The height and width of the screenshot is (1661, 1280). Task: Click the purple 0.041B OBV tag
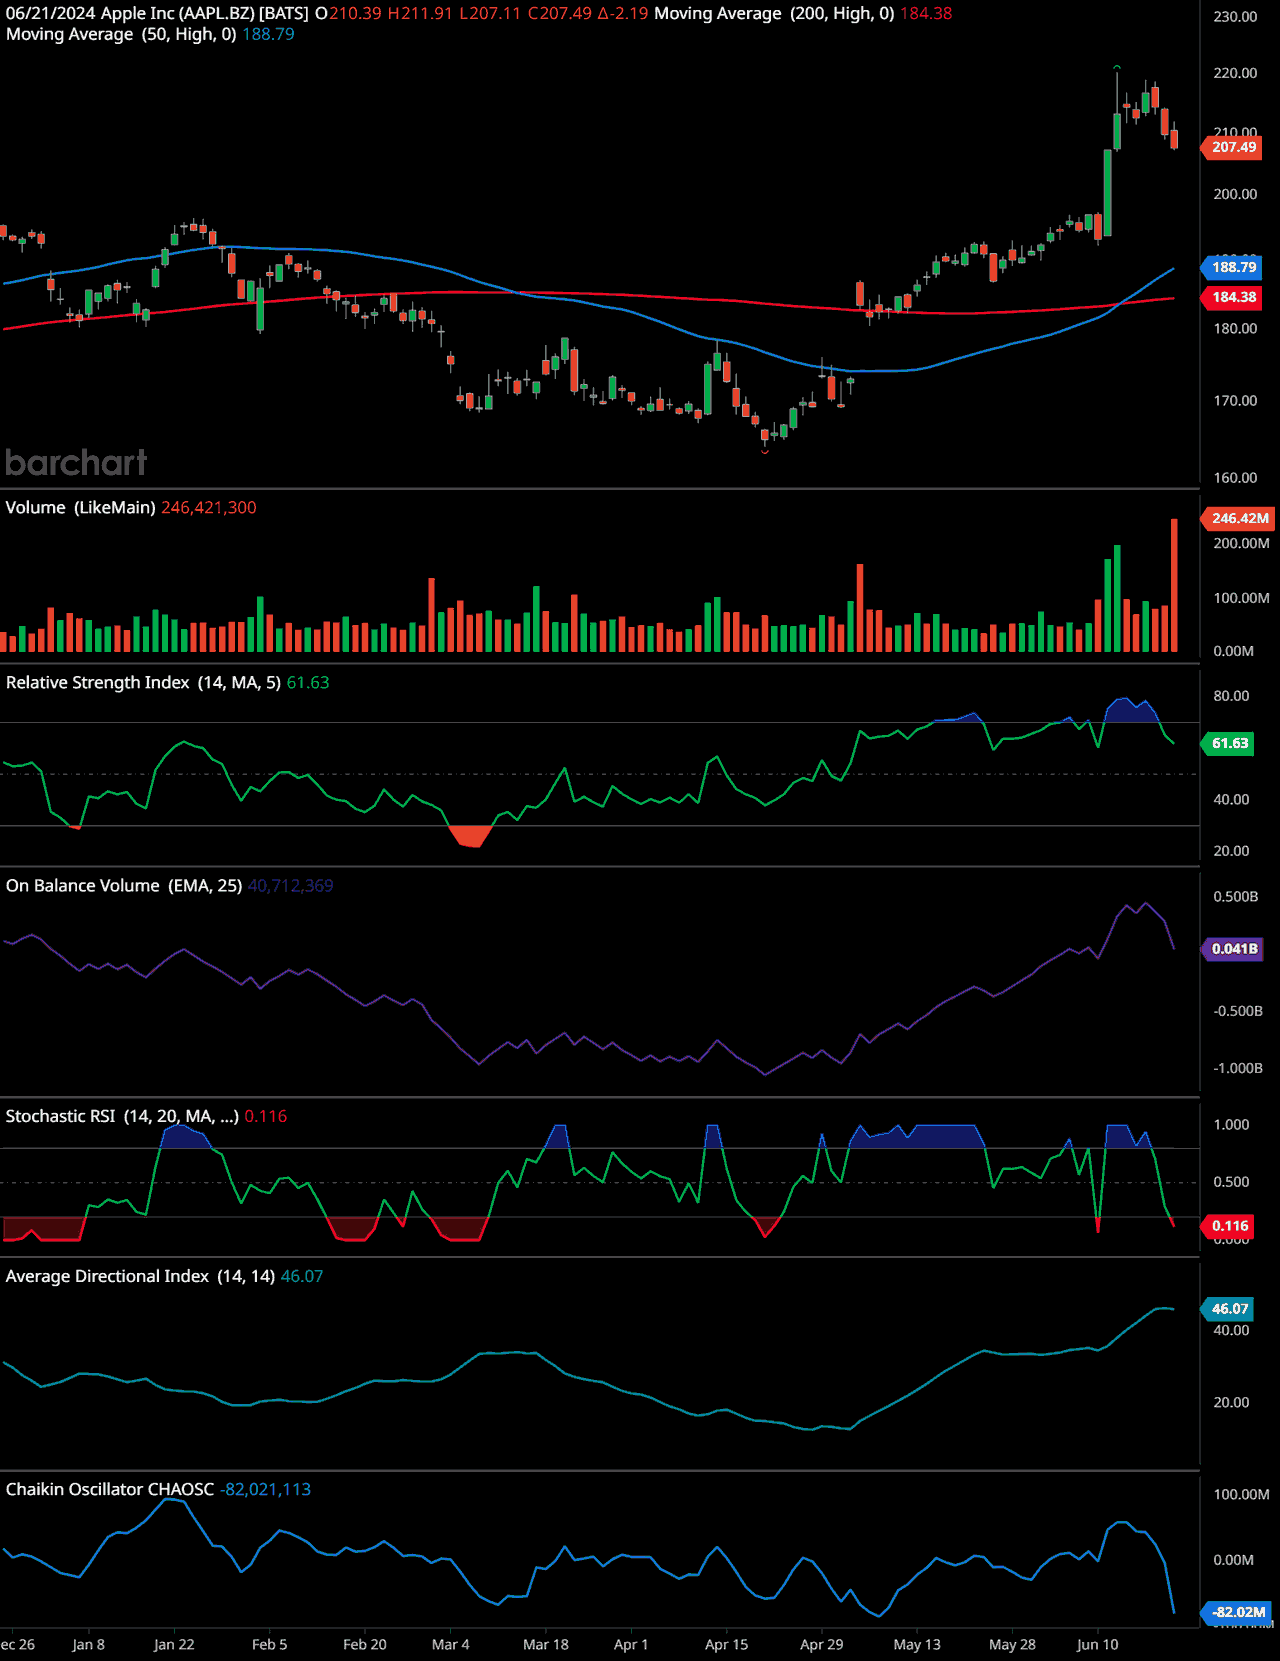[1233, 948]
